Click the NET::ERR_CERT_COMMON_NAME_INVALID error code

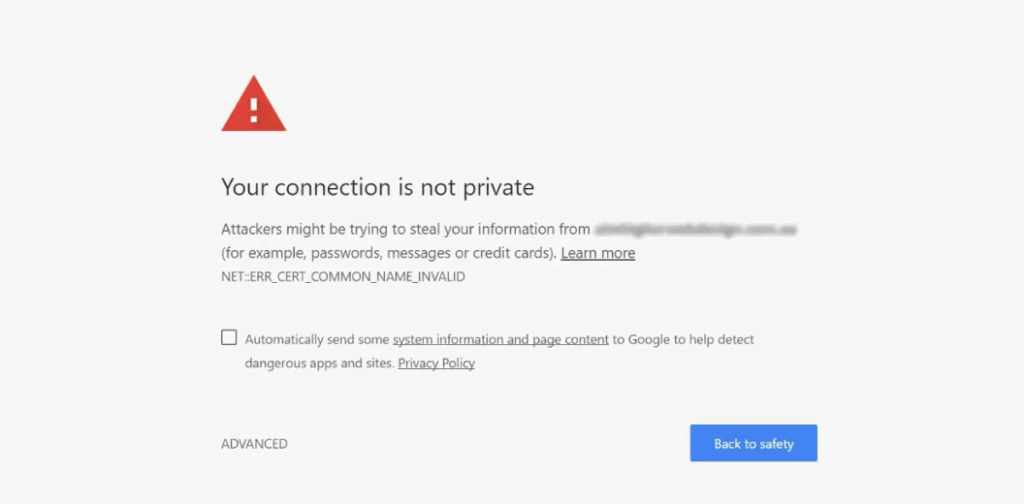[x=343, y=276]
